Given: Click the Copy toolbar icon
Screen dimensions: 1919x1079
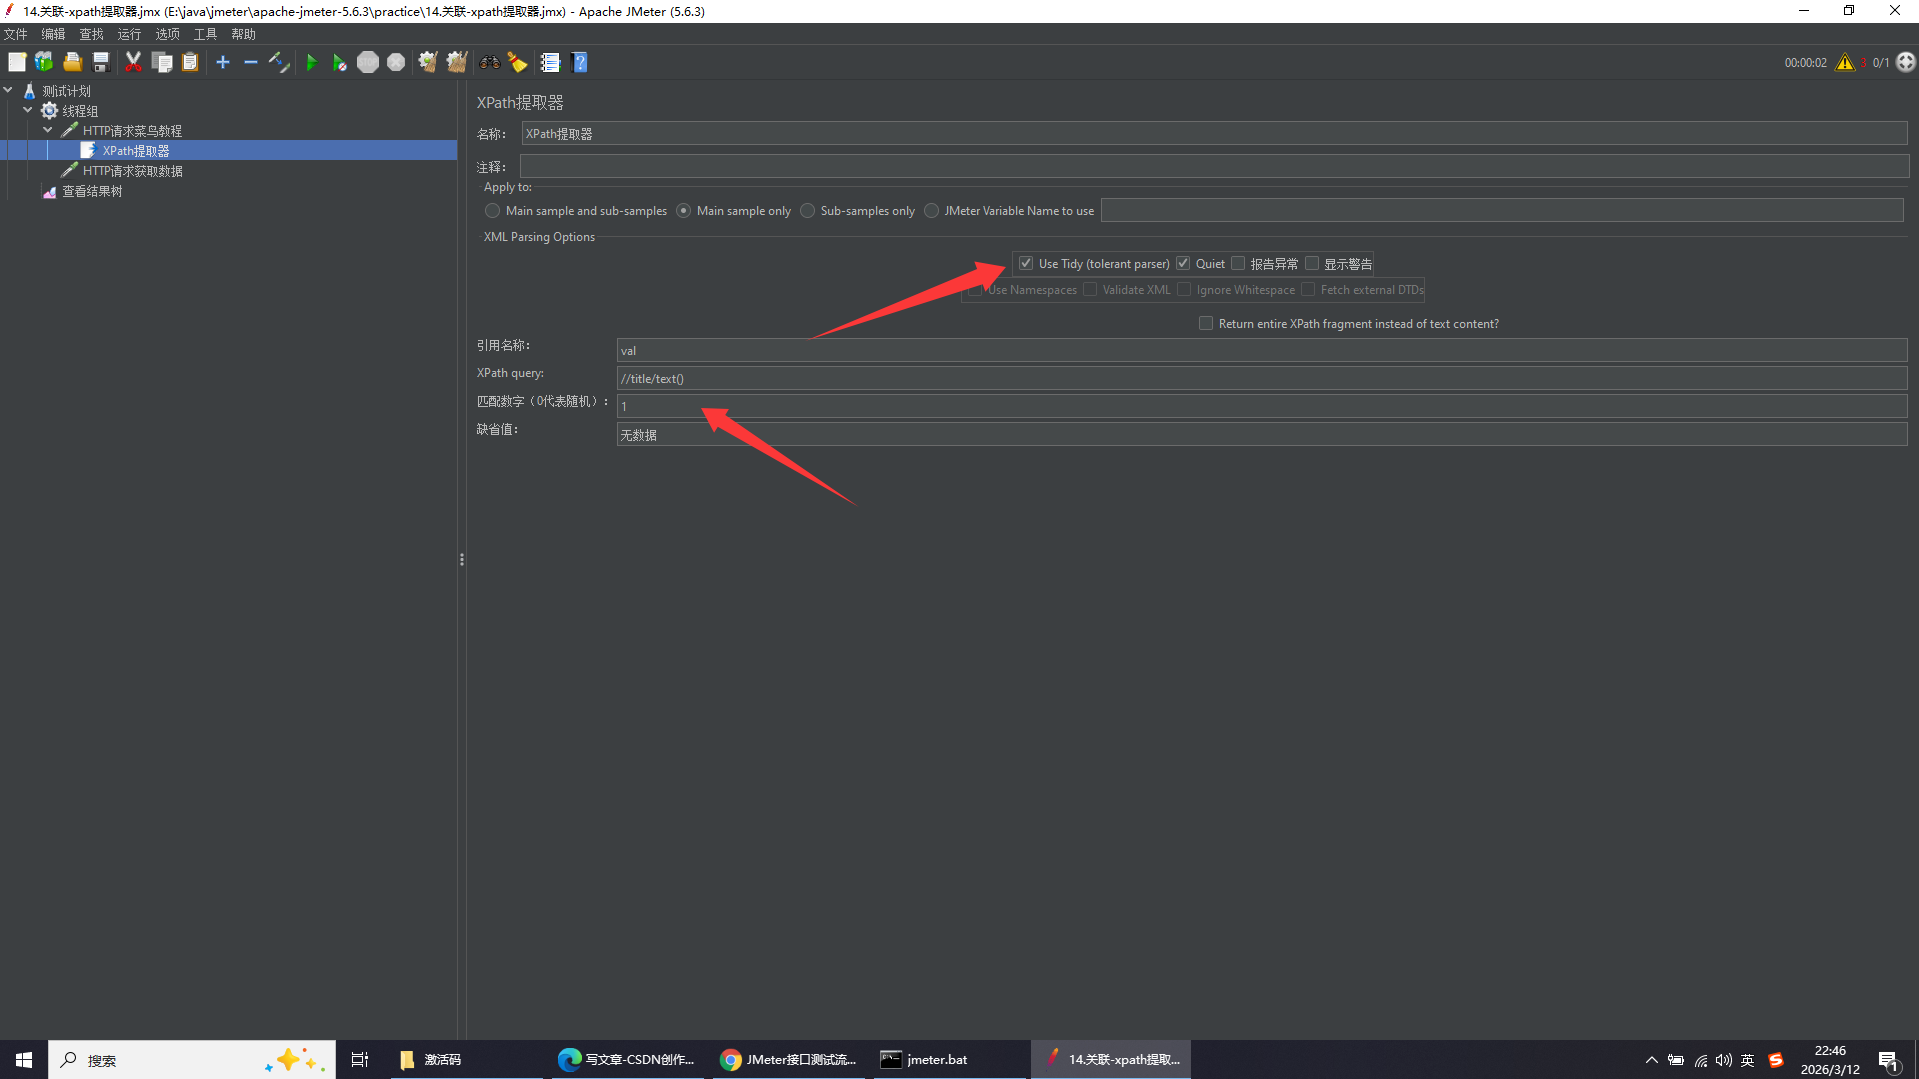Looking at the screenshot, I should click(161, 62).
